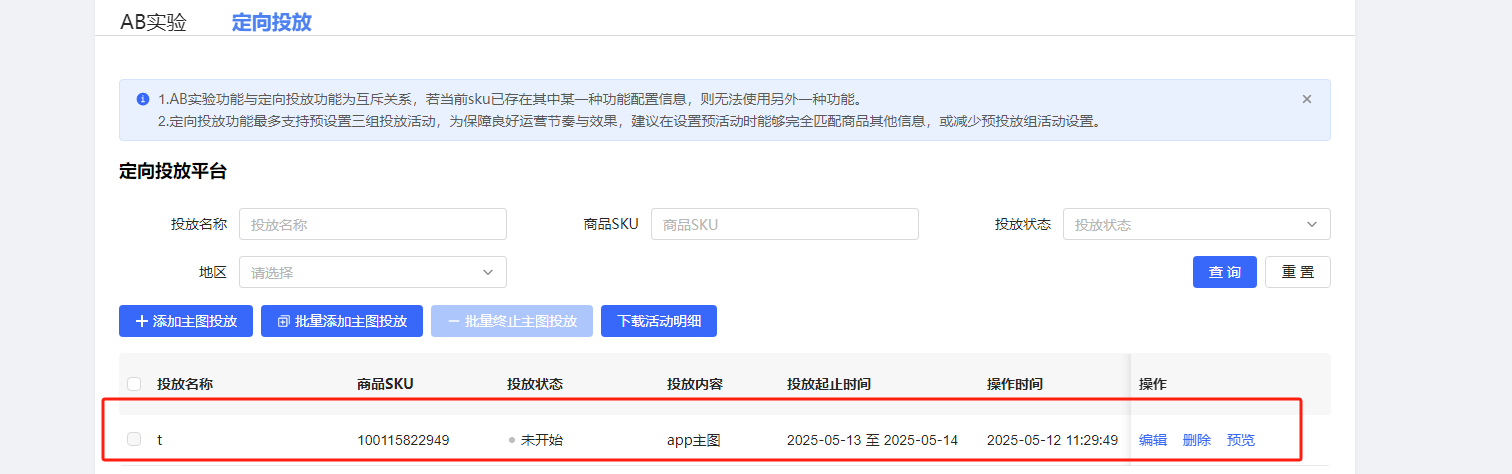Switch to the AB实验 tab

click(153, 22)
